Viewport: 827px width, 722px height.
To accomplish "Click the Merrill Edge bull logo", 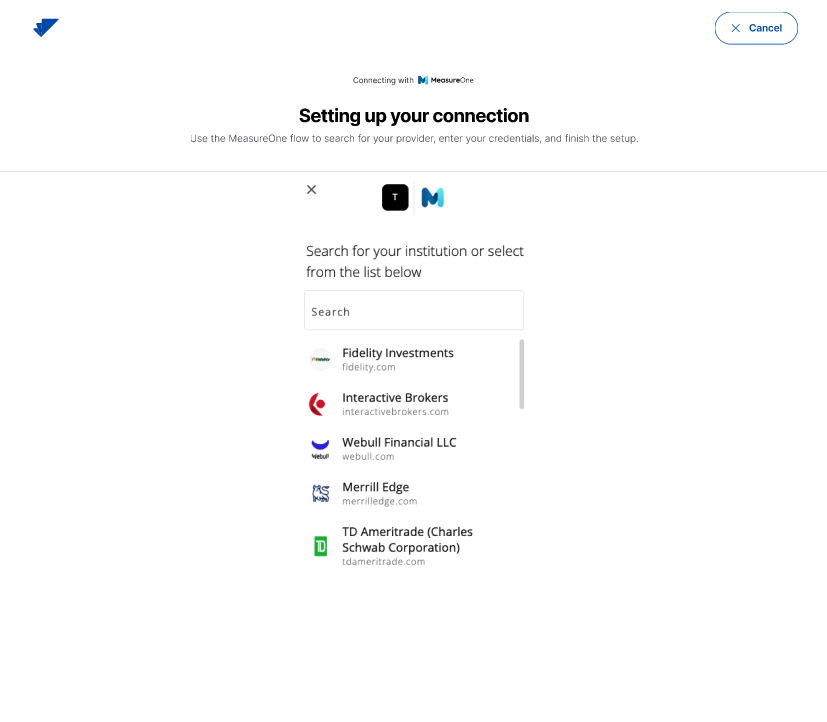I will coord(321,494).
